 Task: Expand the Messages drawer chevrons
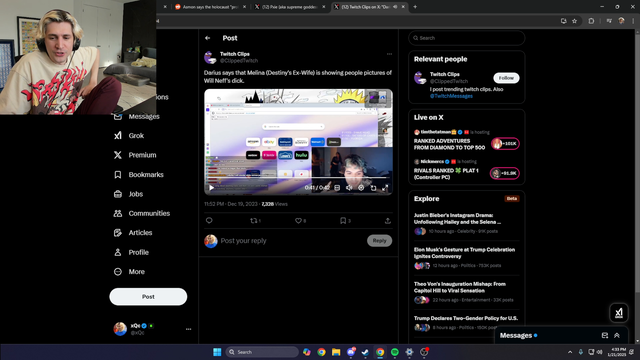[x=617, y=336]
